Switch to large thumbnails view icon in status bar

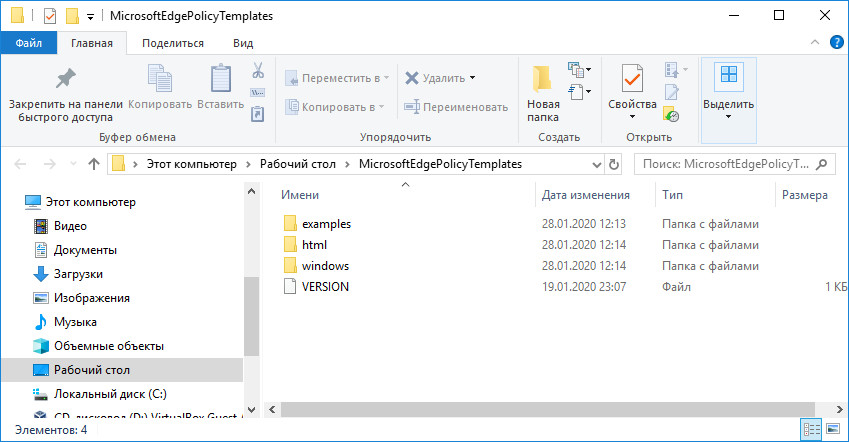click(833, 430)
